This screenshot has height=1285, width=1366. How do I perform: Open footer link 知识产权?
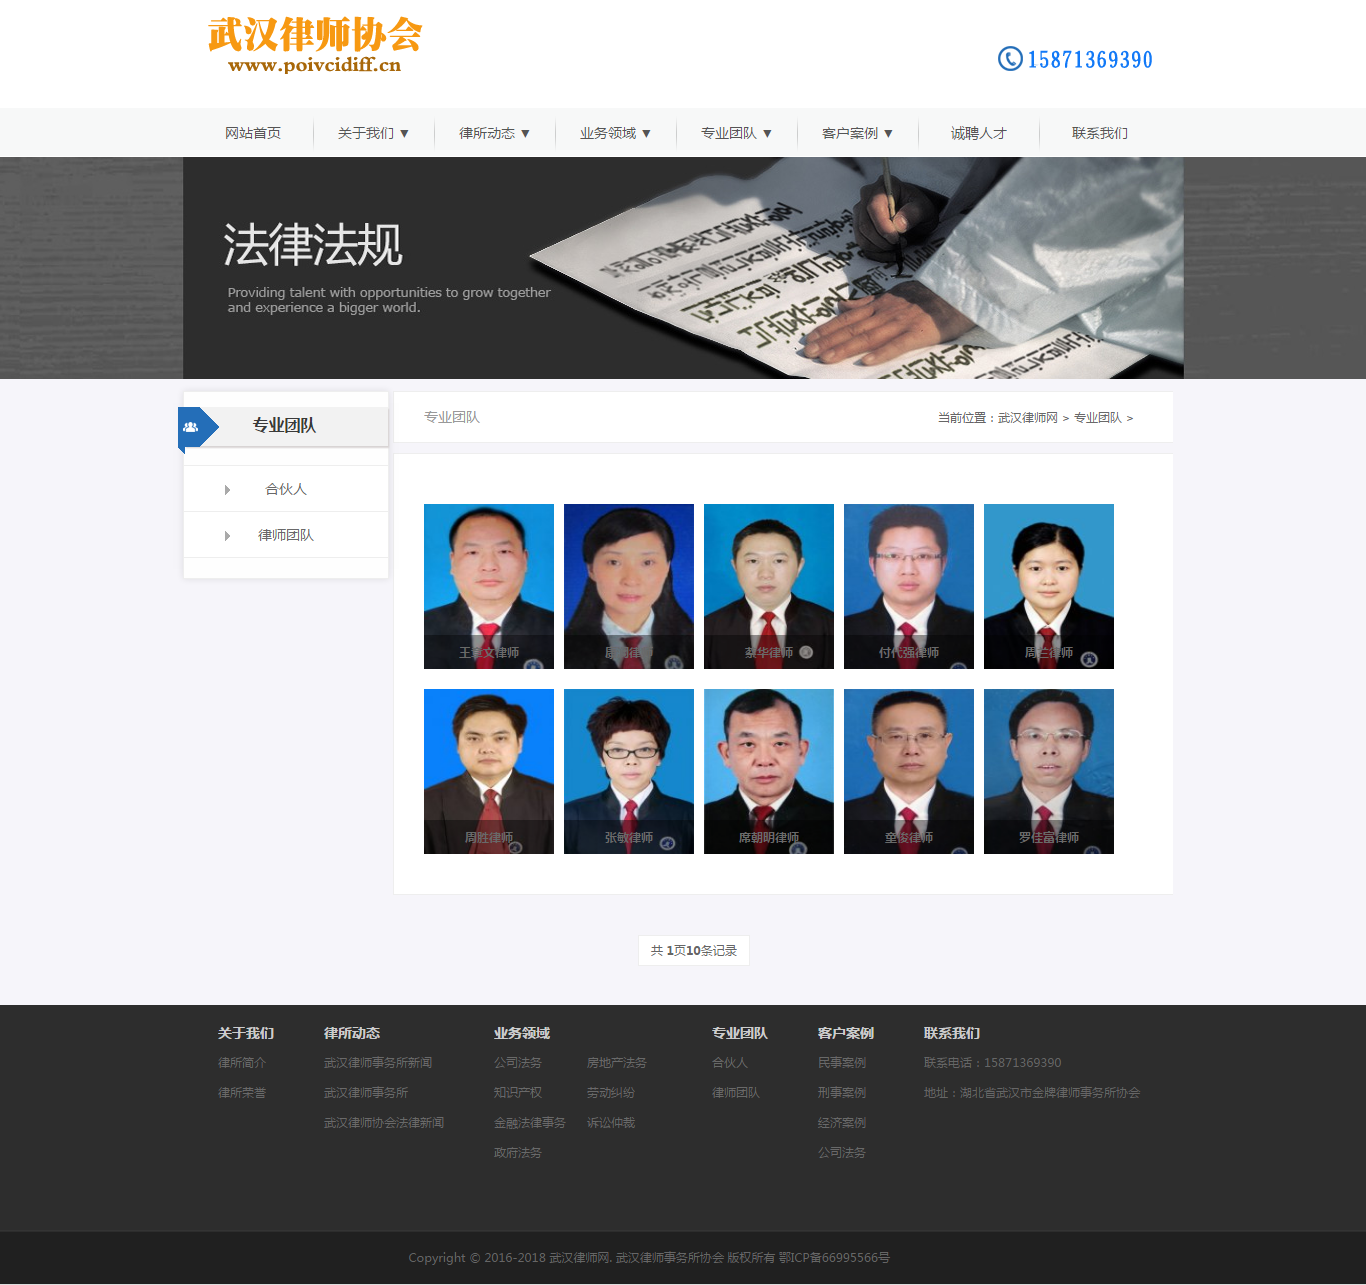[x=518, y=1093]
